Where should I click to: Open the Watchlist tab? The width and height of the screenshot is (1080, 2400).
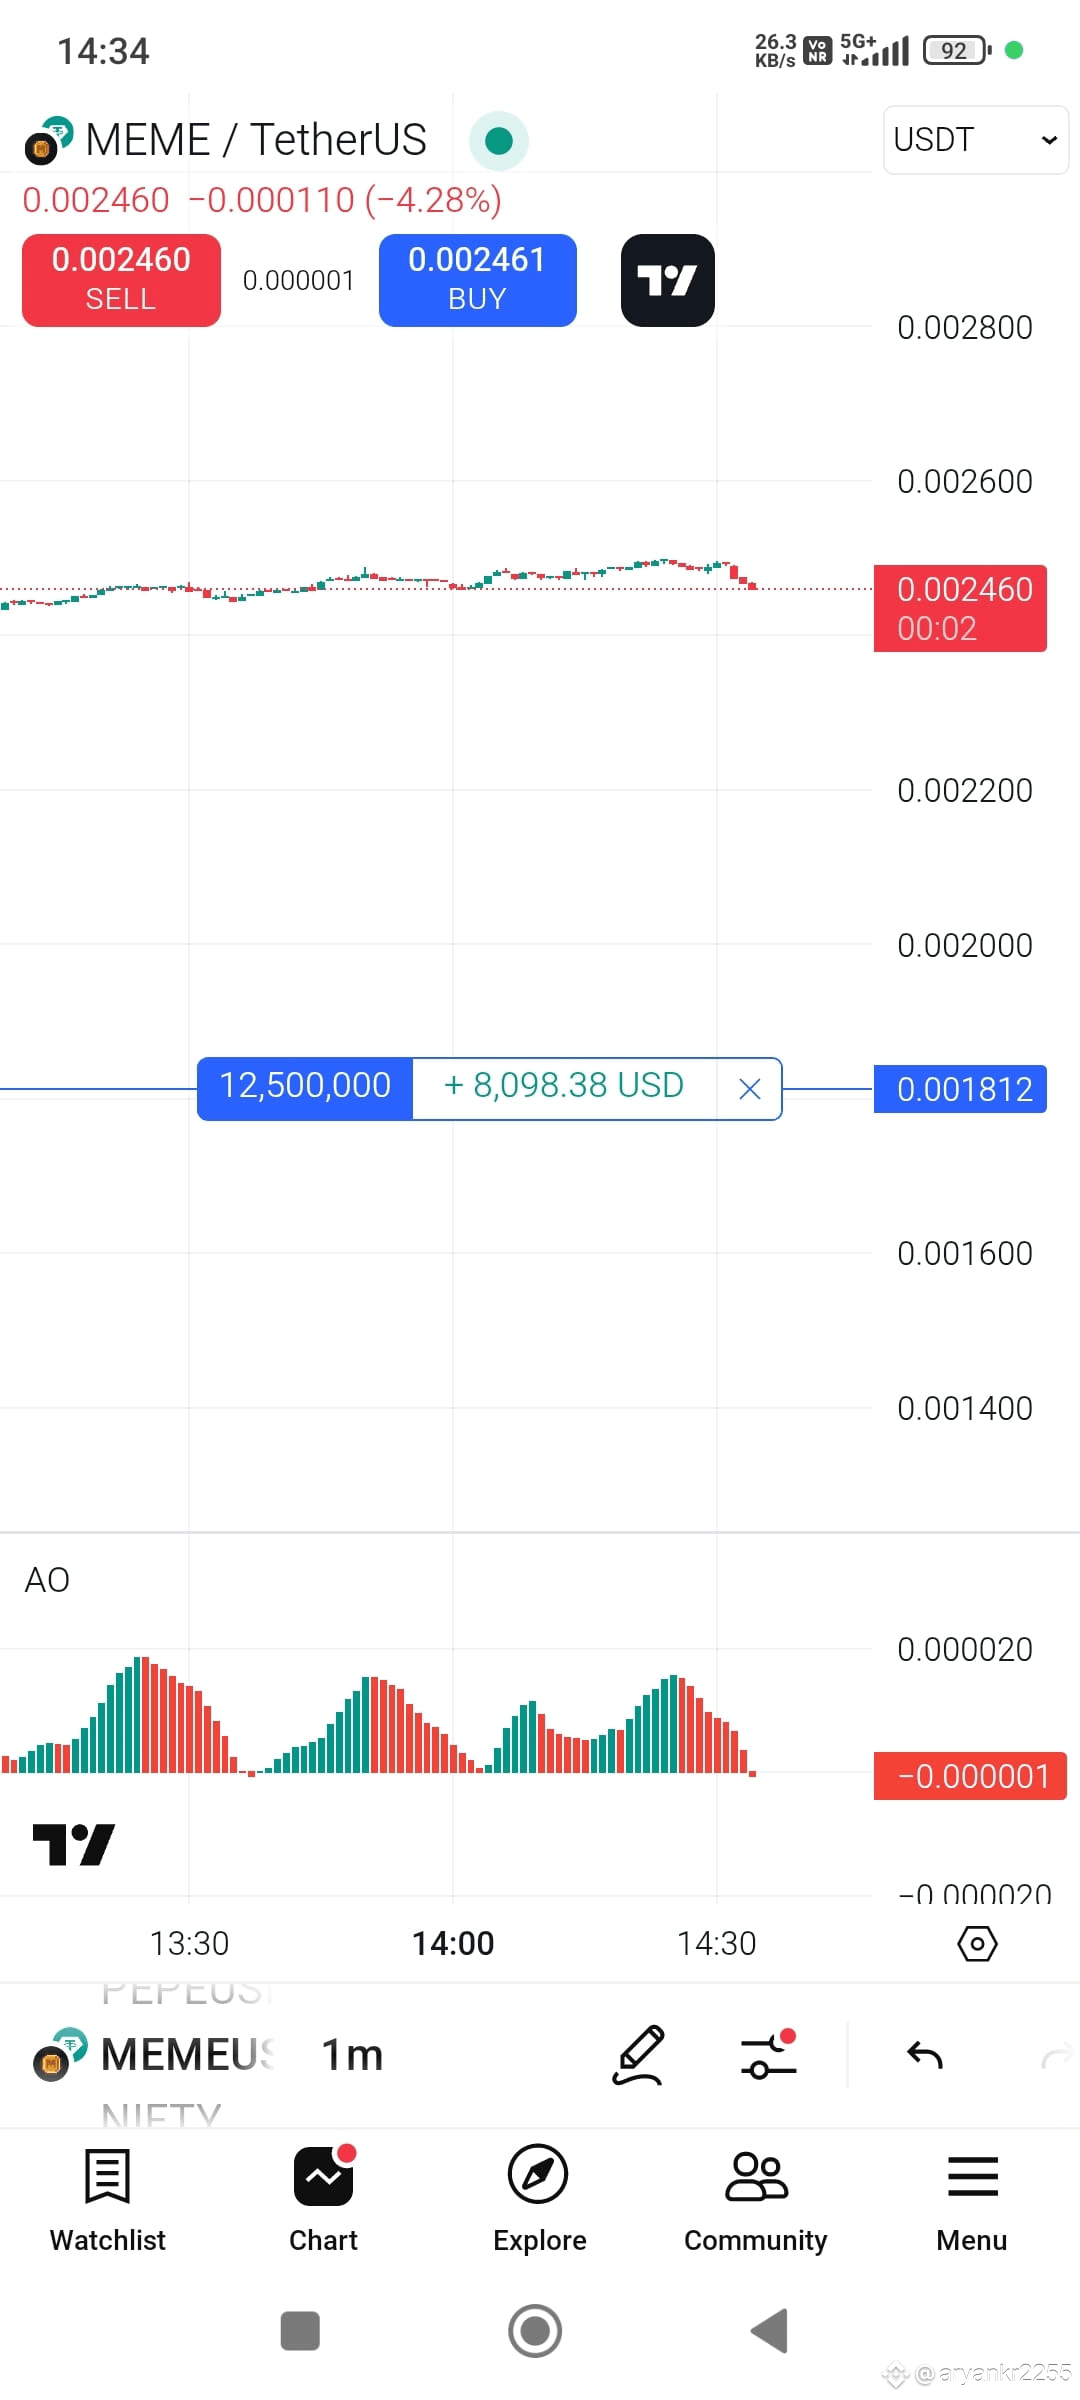tap(108, 2198)
